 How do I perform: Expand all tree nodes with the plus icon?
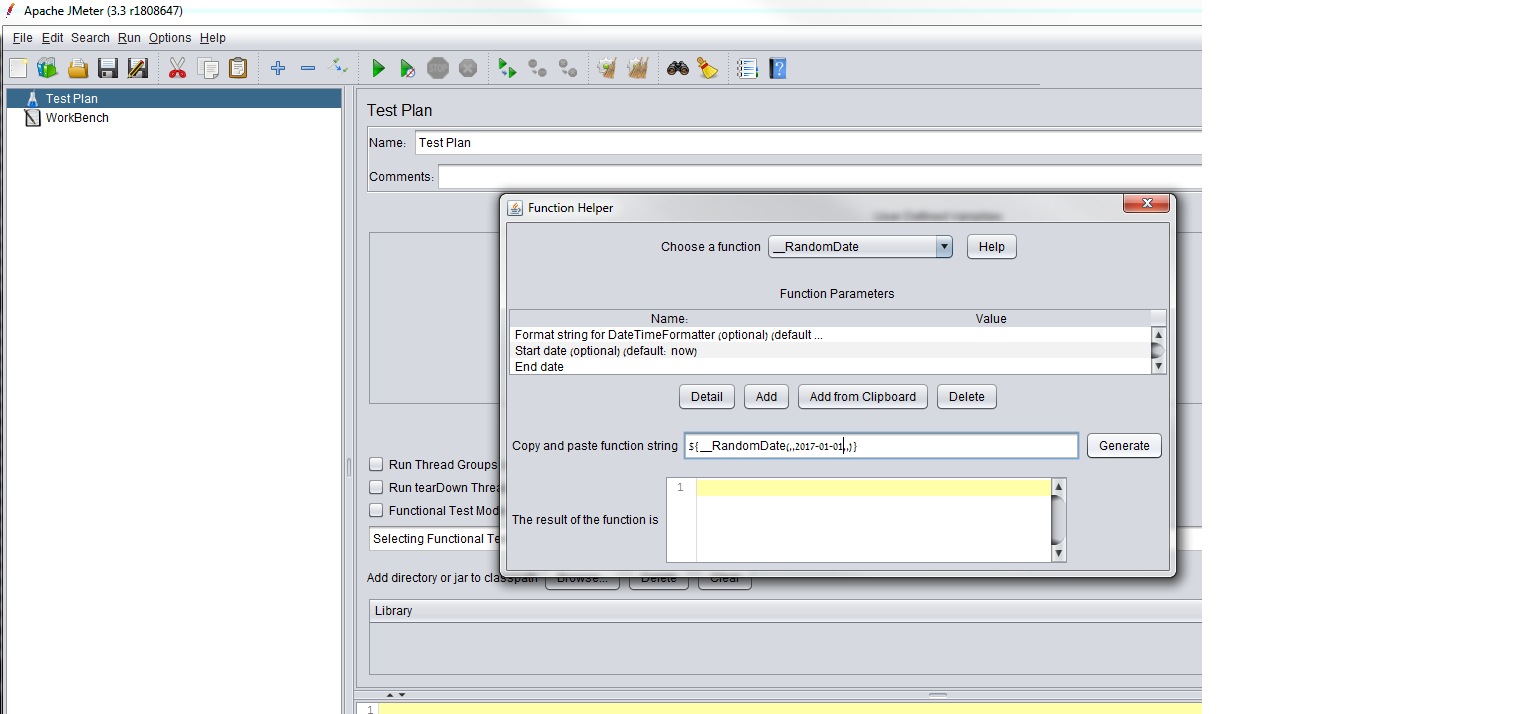[x=277, y=68]
